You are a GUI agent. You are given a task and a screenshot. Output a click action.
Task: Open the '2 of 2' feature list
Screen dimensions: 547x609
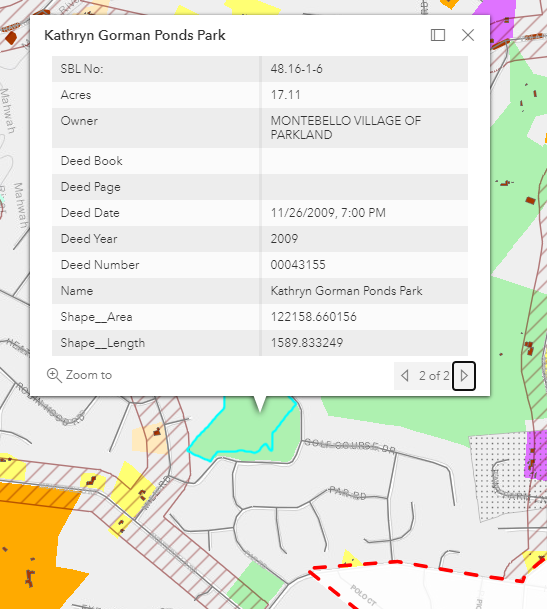(x=434, y=376)
